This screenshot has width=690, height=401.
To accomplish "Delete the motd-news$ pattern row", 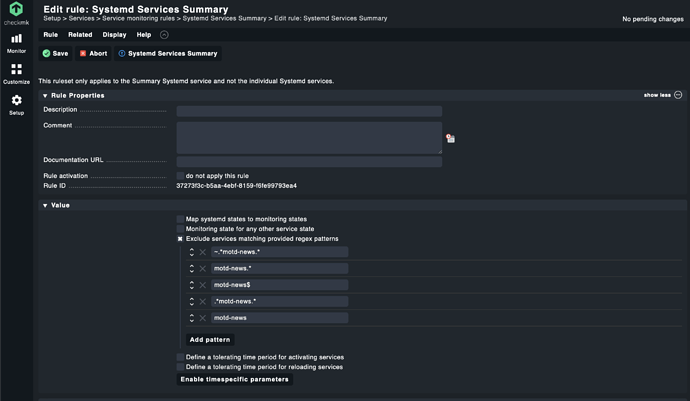I will point(202,285).
